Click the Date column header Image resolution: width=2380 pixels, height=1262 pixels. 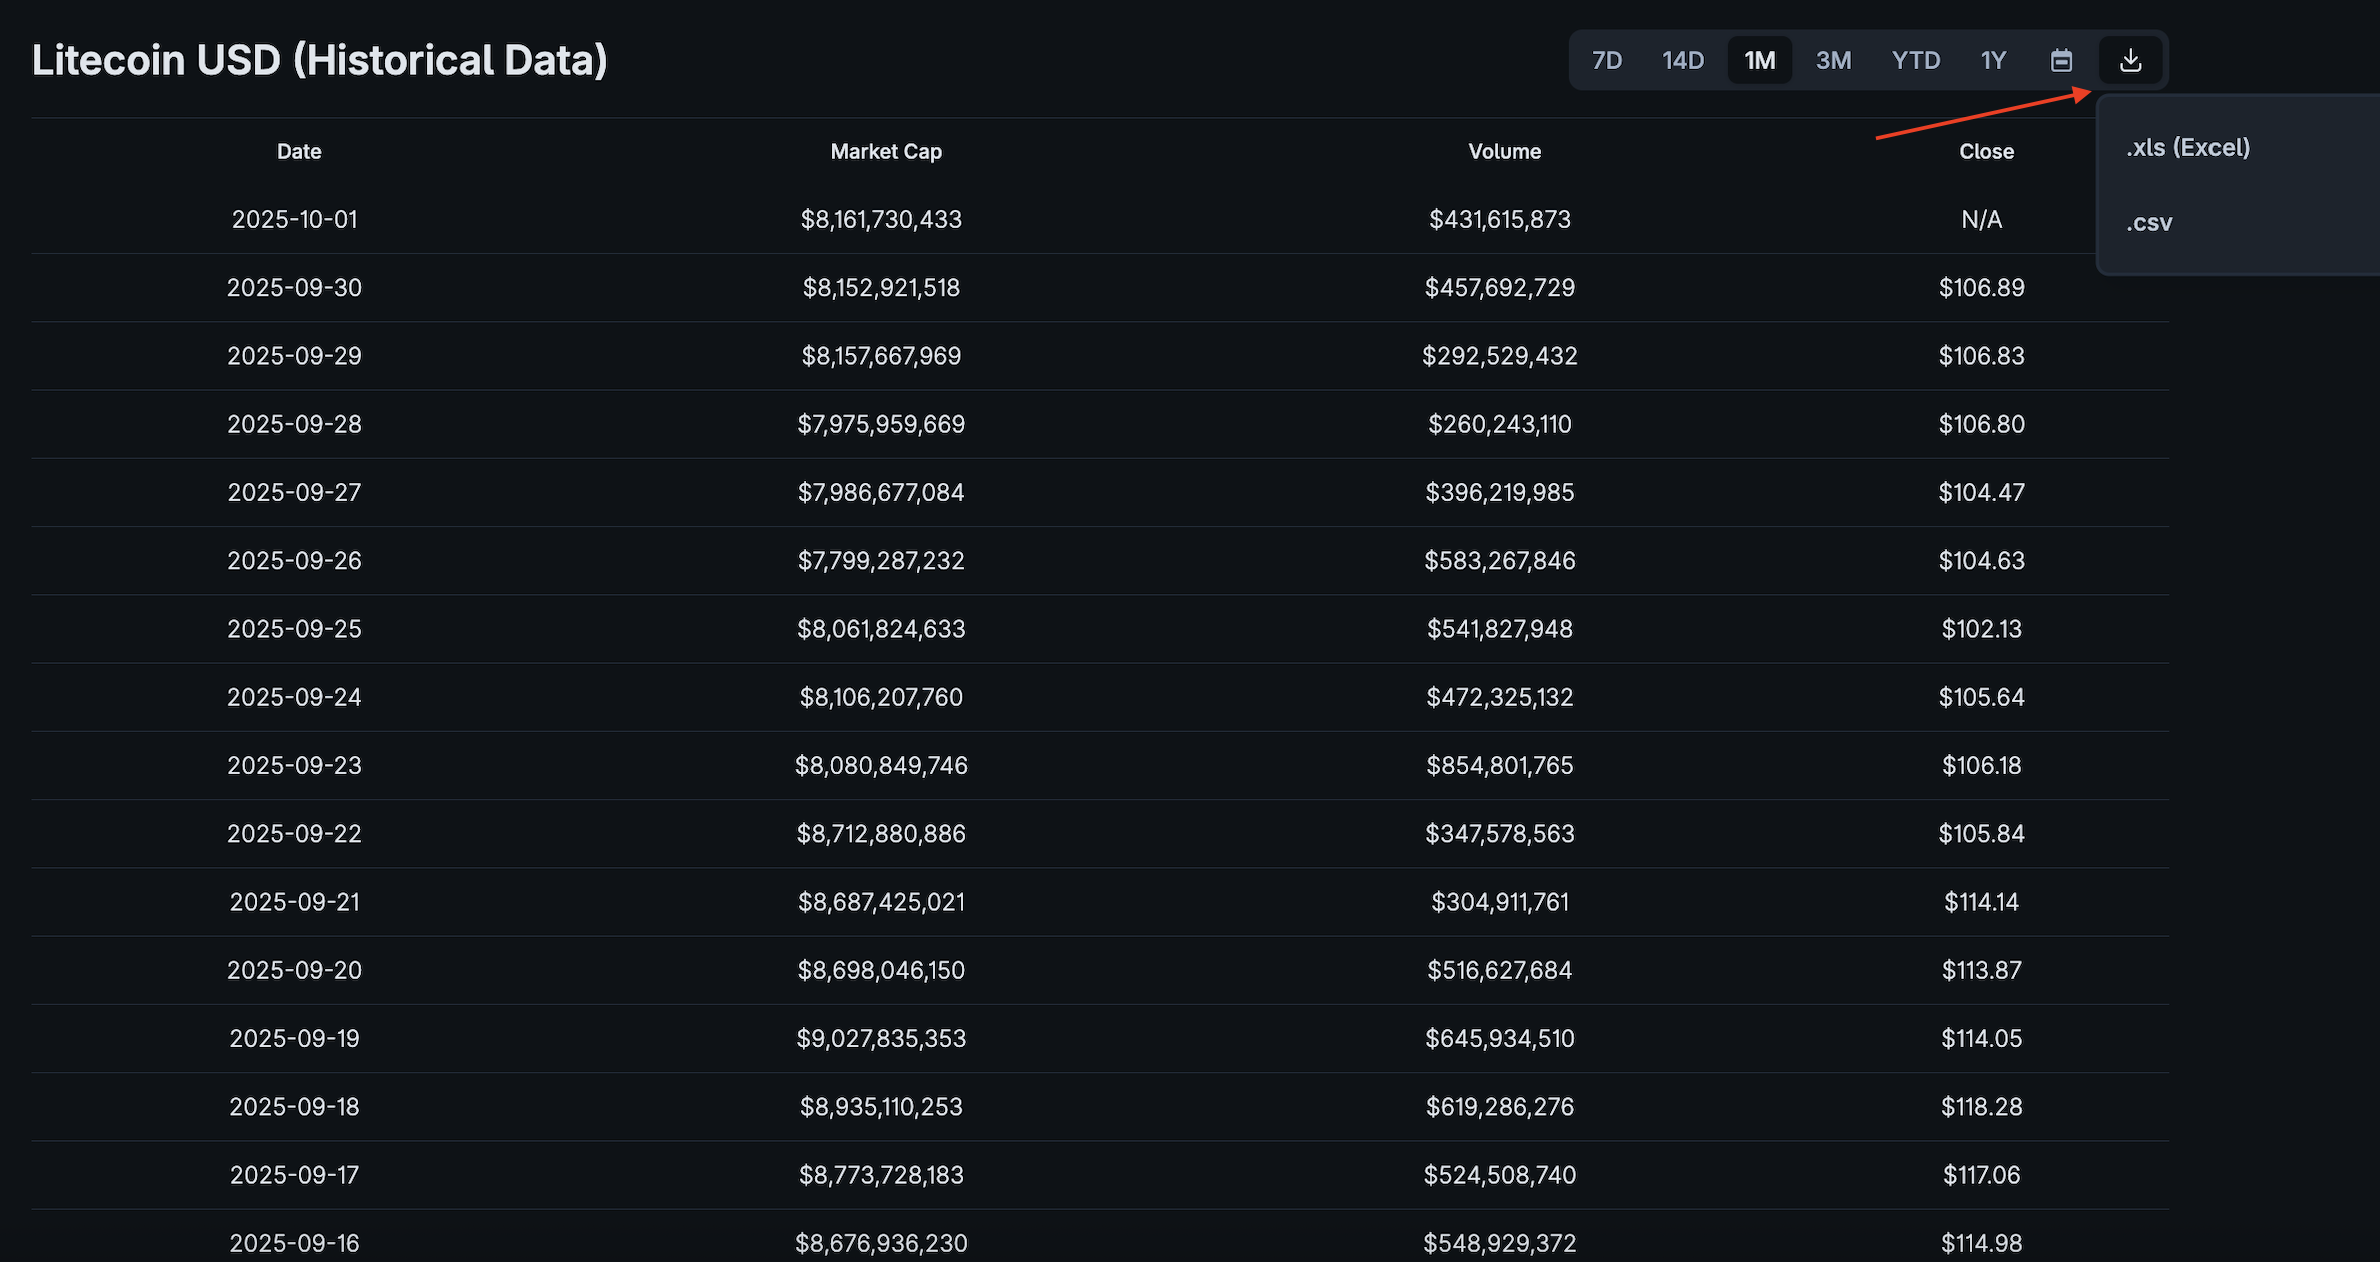tap(298, 151)
